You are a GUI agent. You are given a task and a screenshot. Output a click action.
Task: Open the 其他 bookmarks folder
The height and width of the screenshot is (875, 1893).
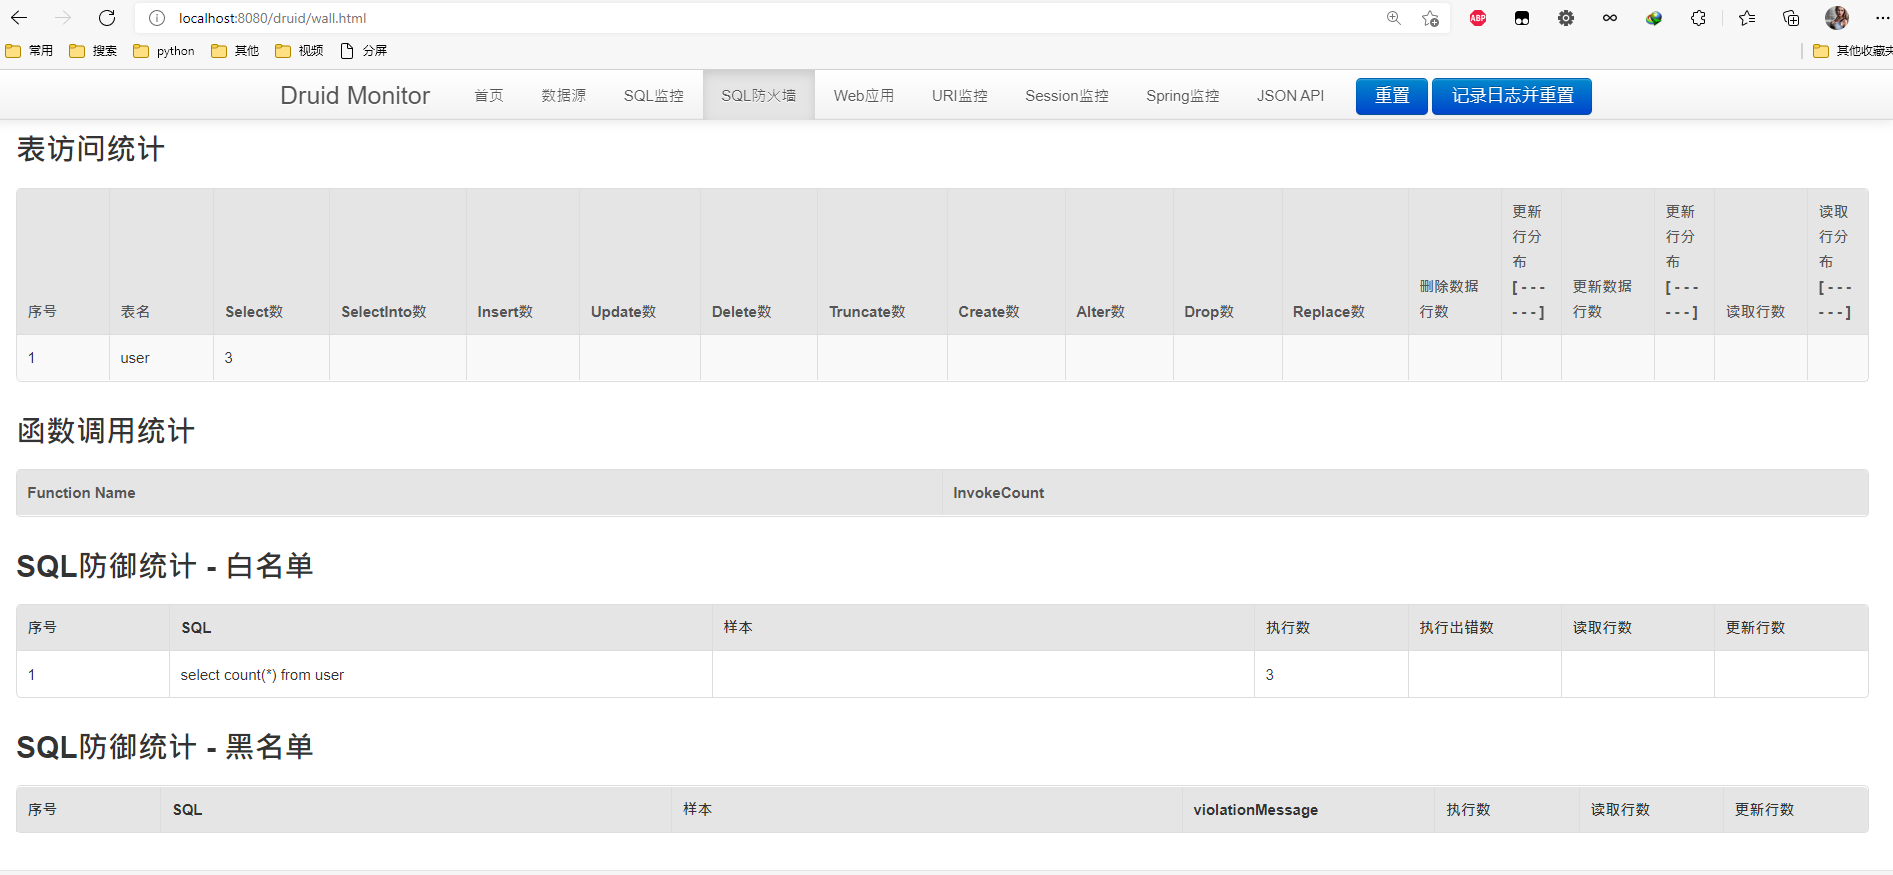click(x=235, y=51)
